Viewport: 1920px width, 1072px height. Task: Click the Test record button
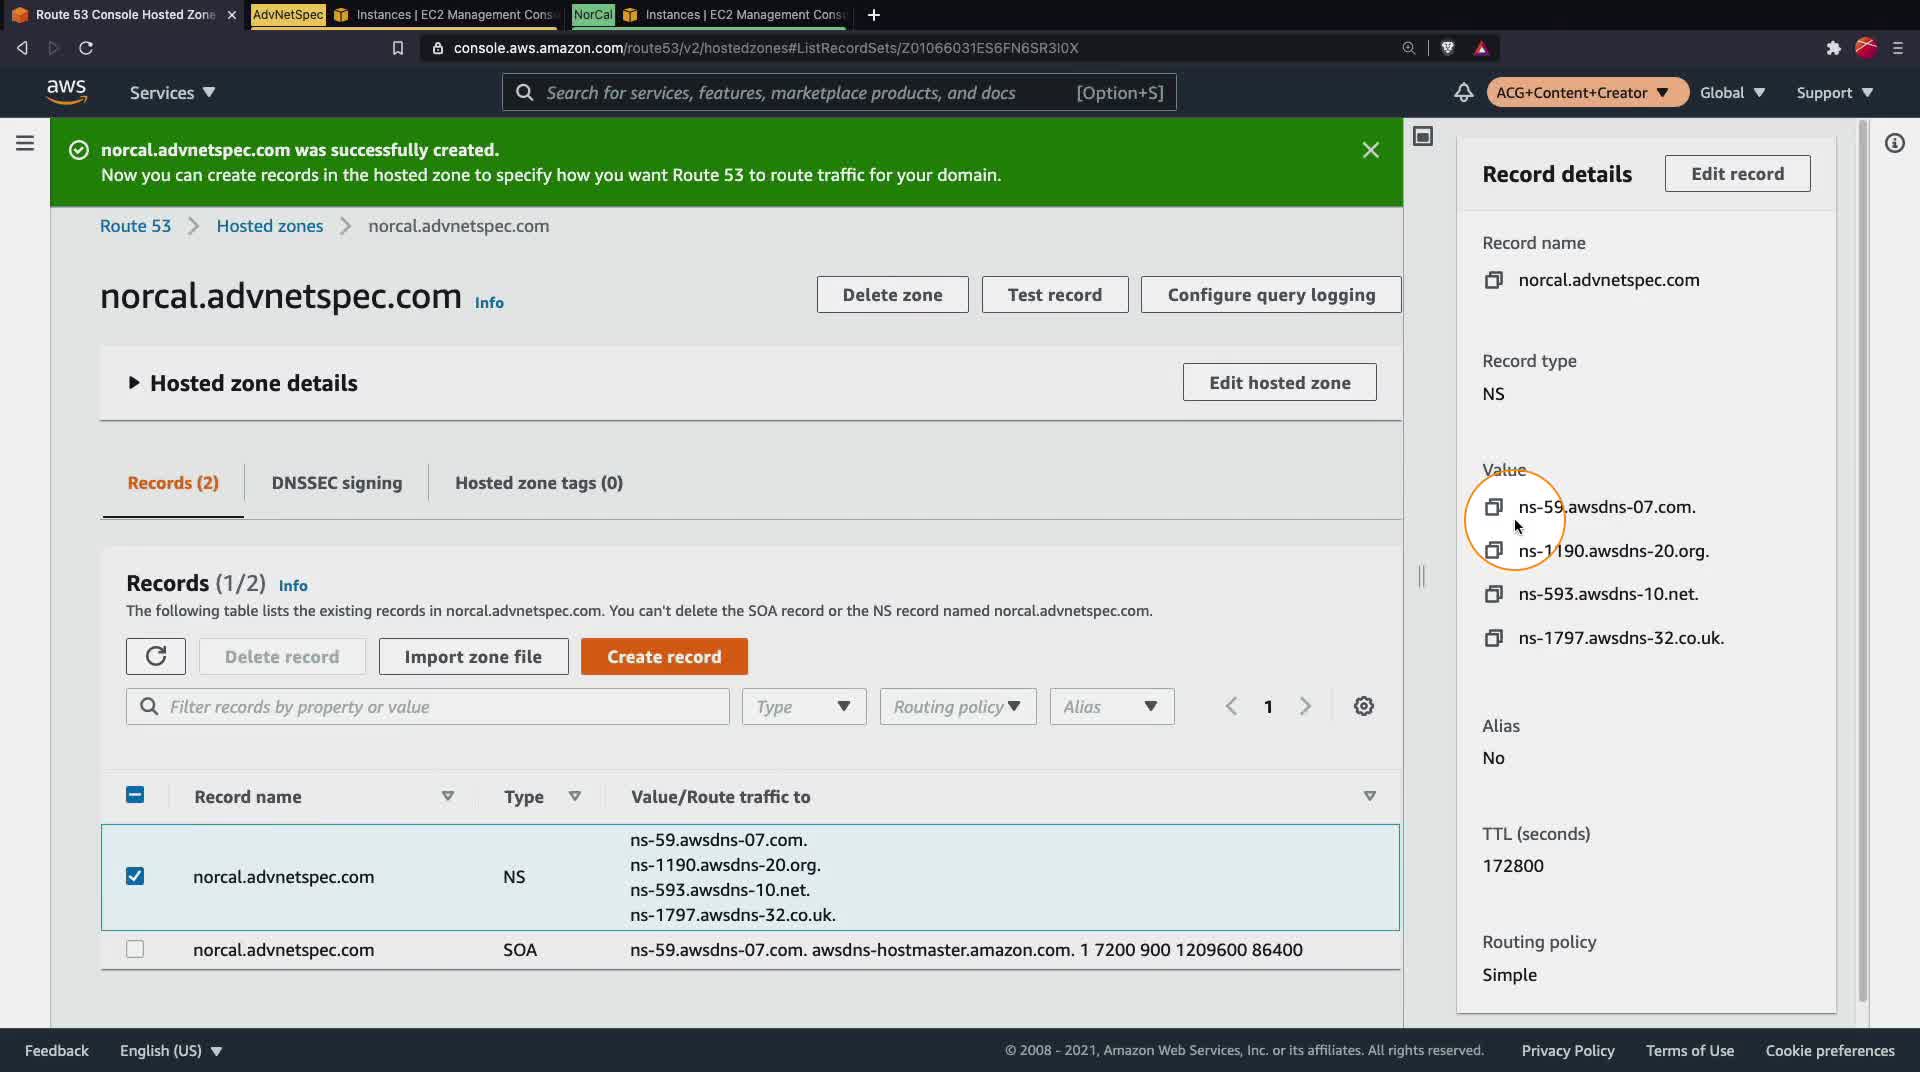pos(1055,295)
